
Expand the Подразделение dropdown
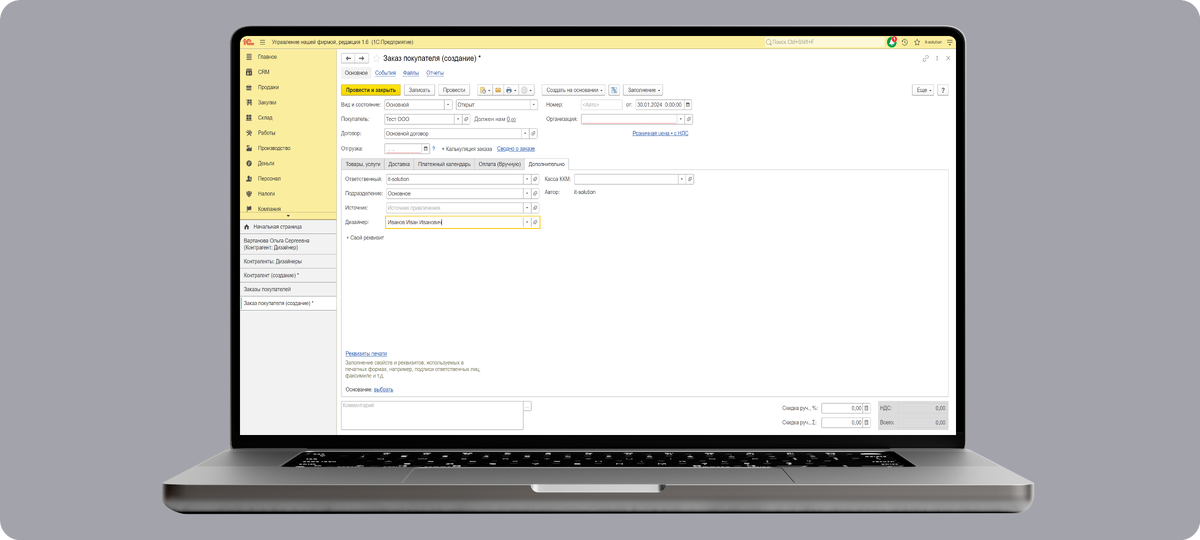point(527,193)
